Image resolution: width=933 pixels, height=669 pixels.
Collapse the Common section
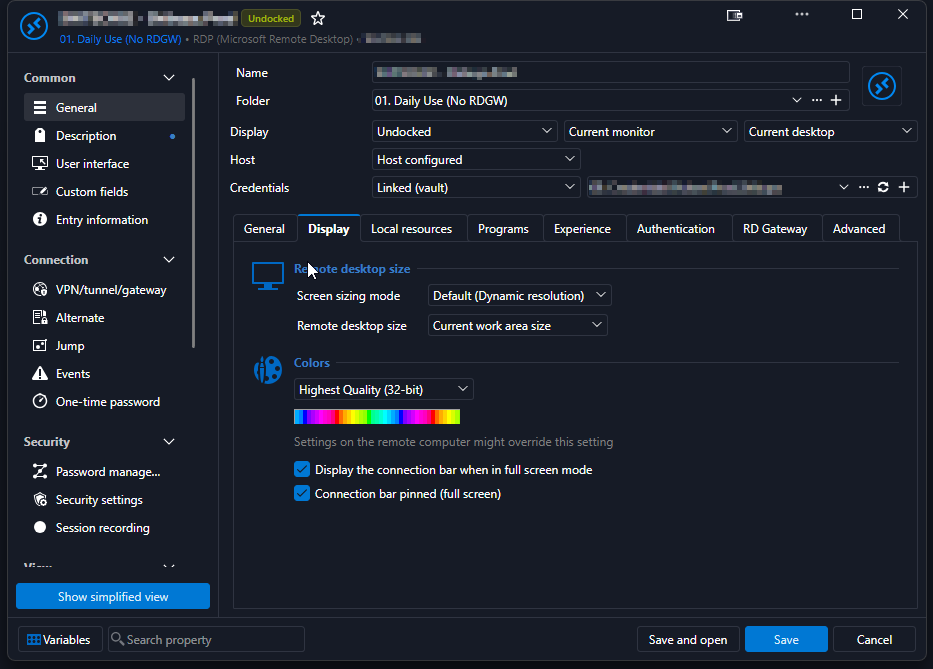169,78
